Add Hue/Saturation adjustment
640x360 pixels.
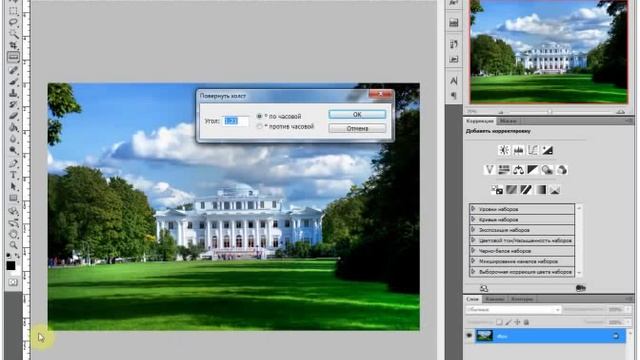(x=504, y=170)
